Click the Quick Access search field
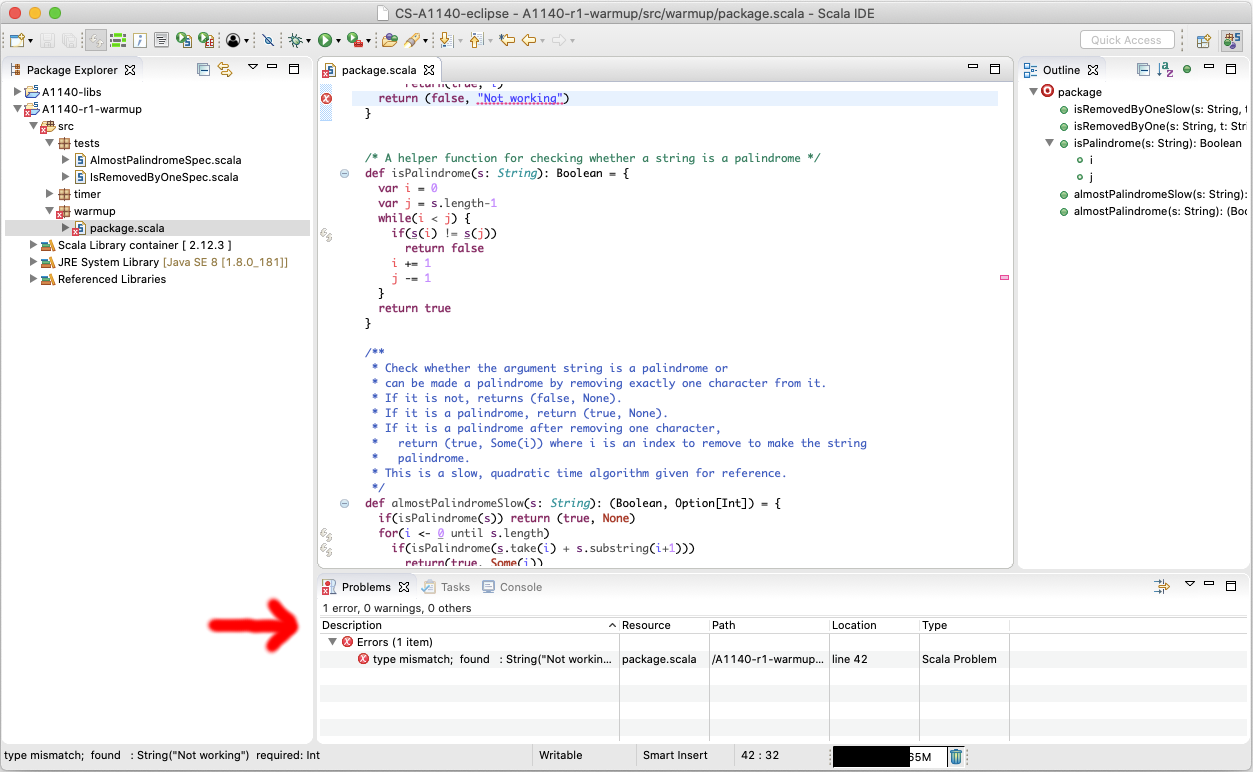The height and width of the screenshot is (772, 1253). click(1126, 40)
